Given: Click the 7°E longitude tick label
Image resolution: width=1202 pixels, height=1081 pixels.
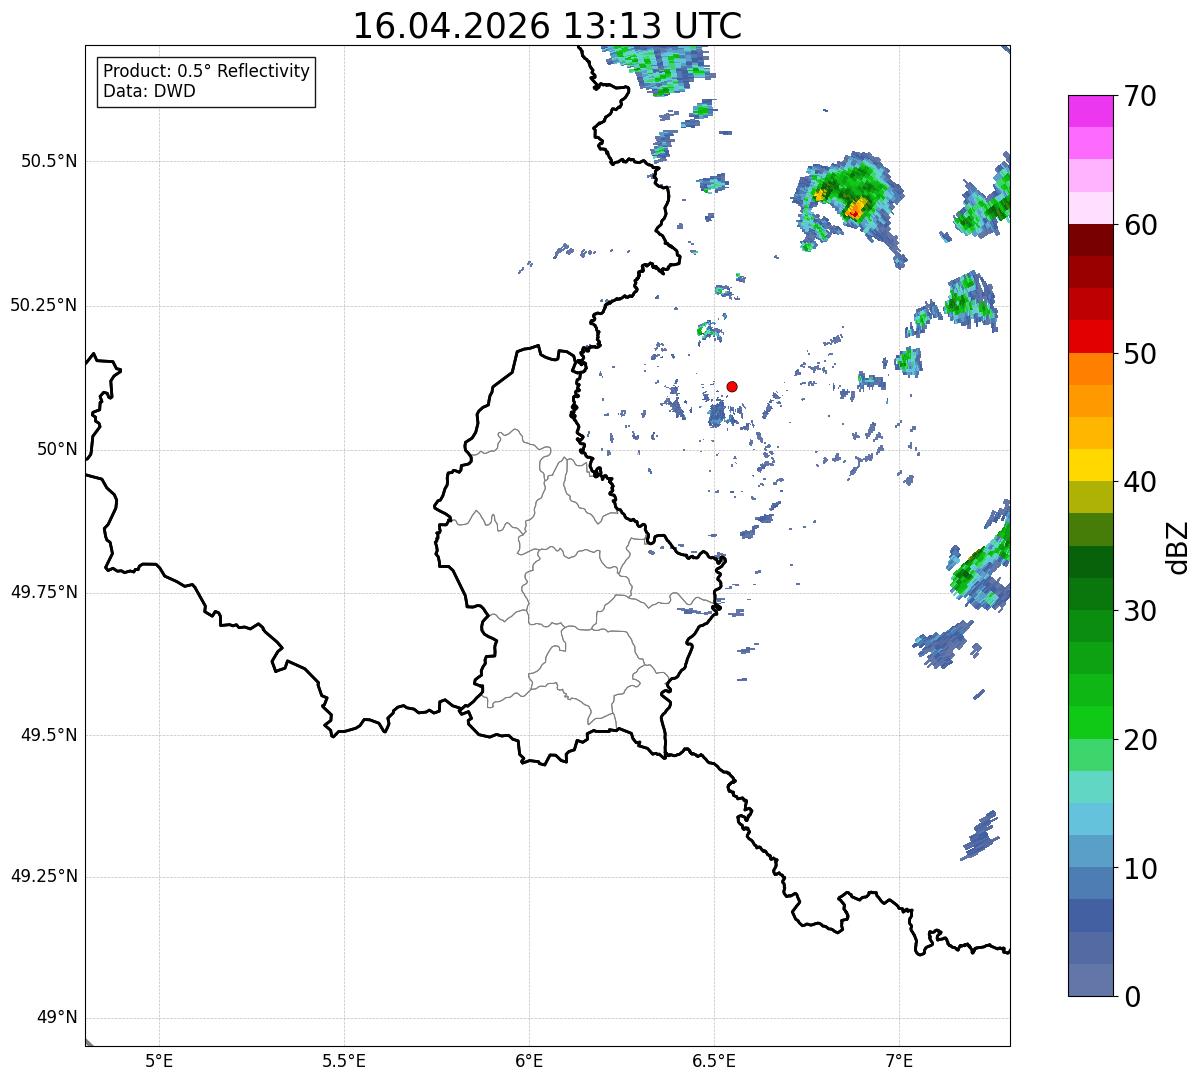Looking at the screenshot, I should tap(899, 1060).
